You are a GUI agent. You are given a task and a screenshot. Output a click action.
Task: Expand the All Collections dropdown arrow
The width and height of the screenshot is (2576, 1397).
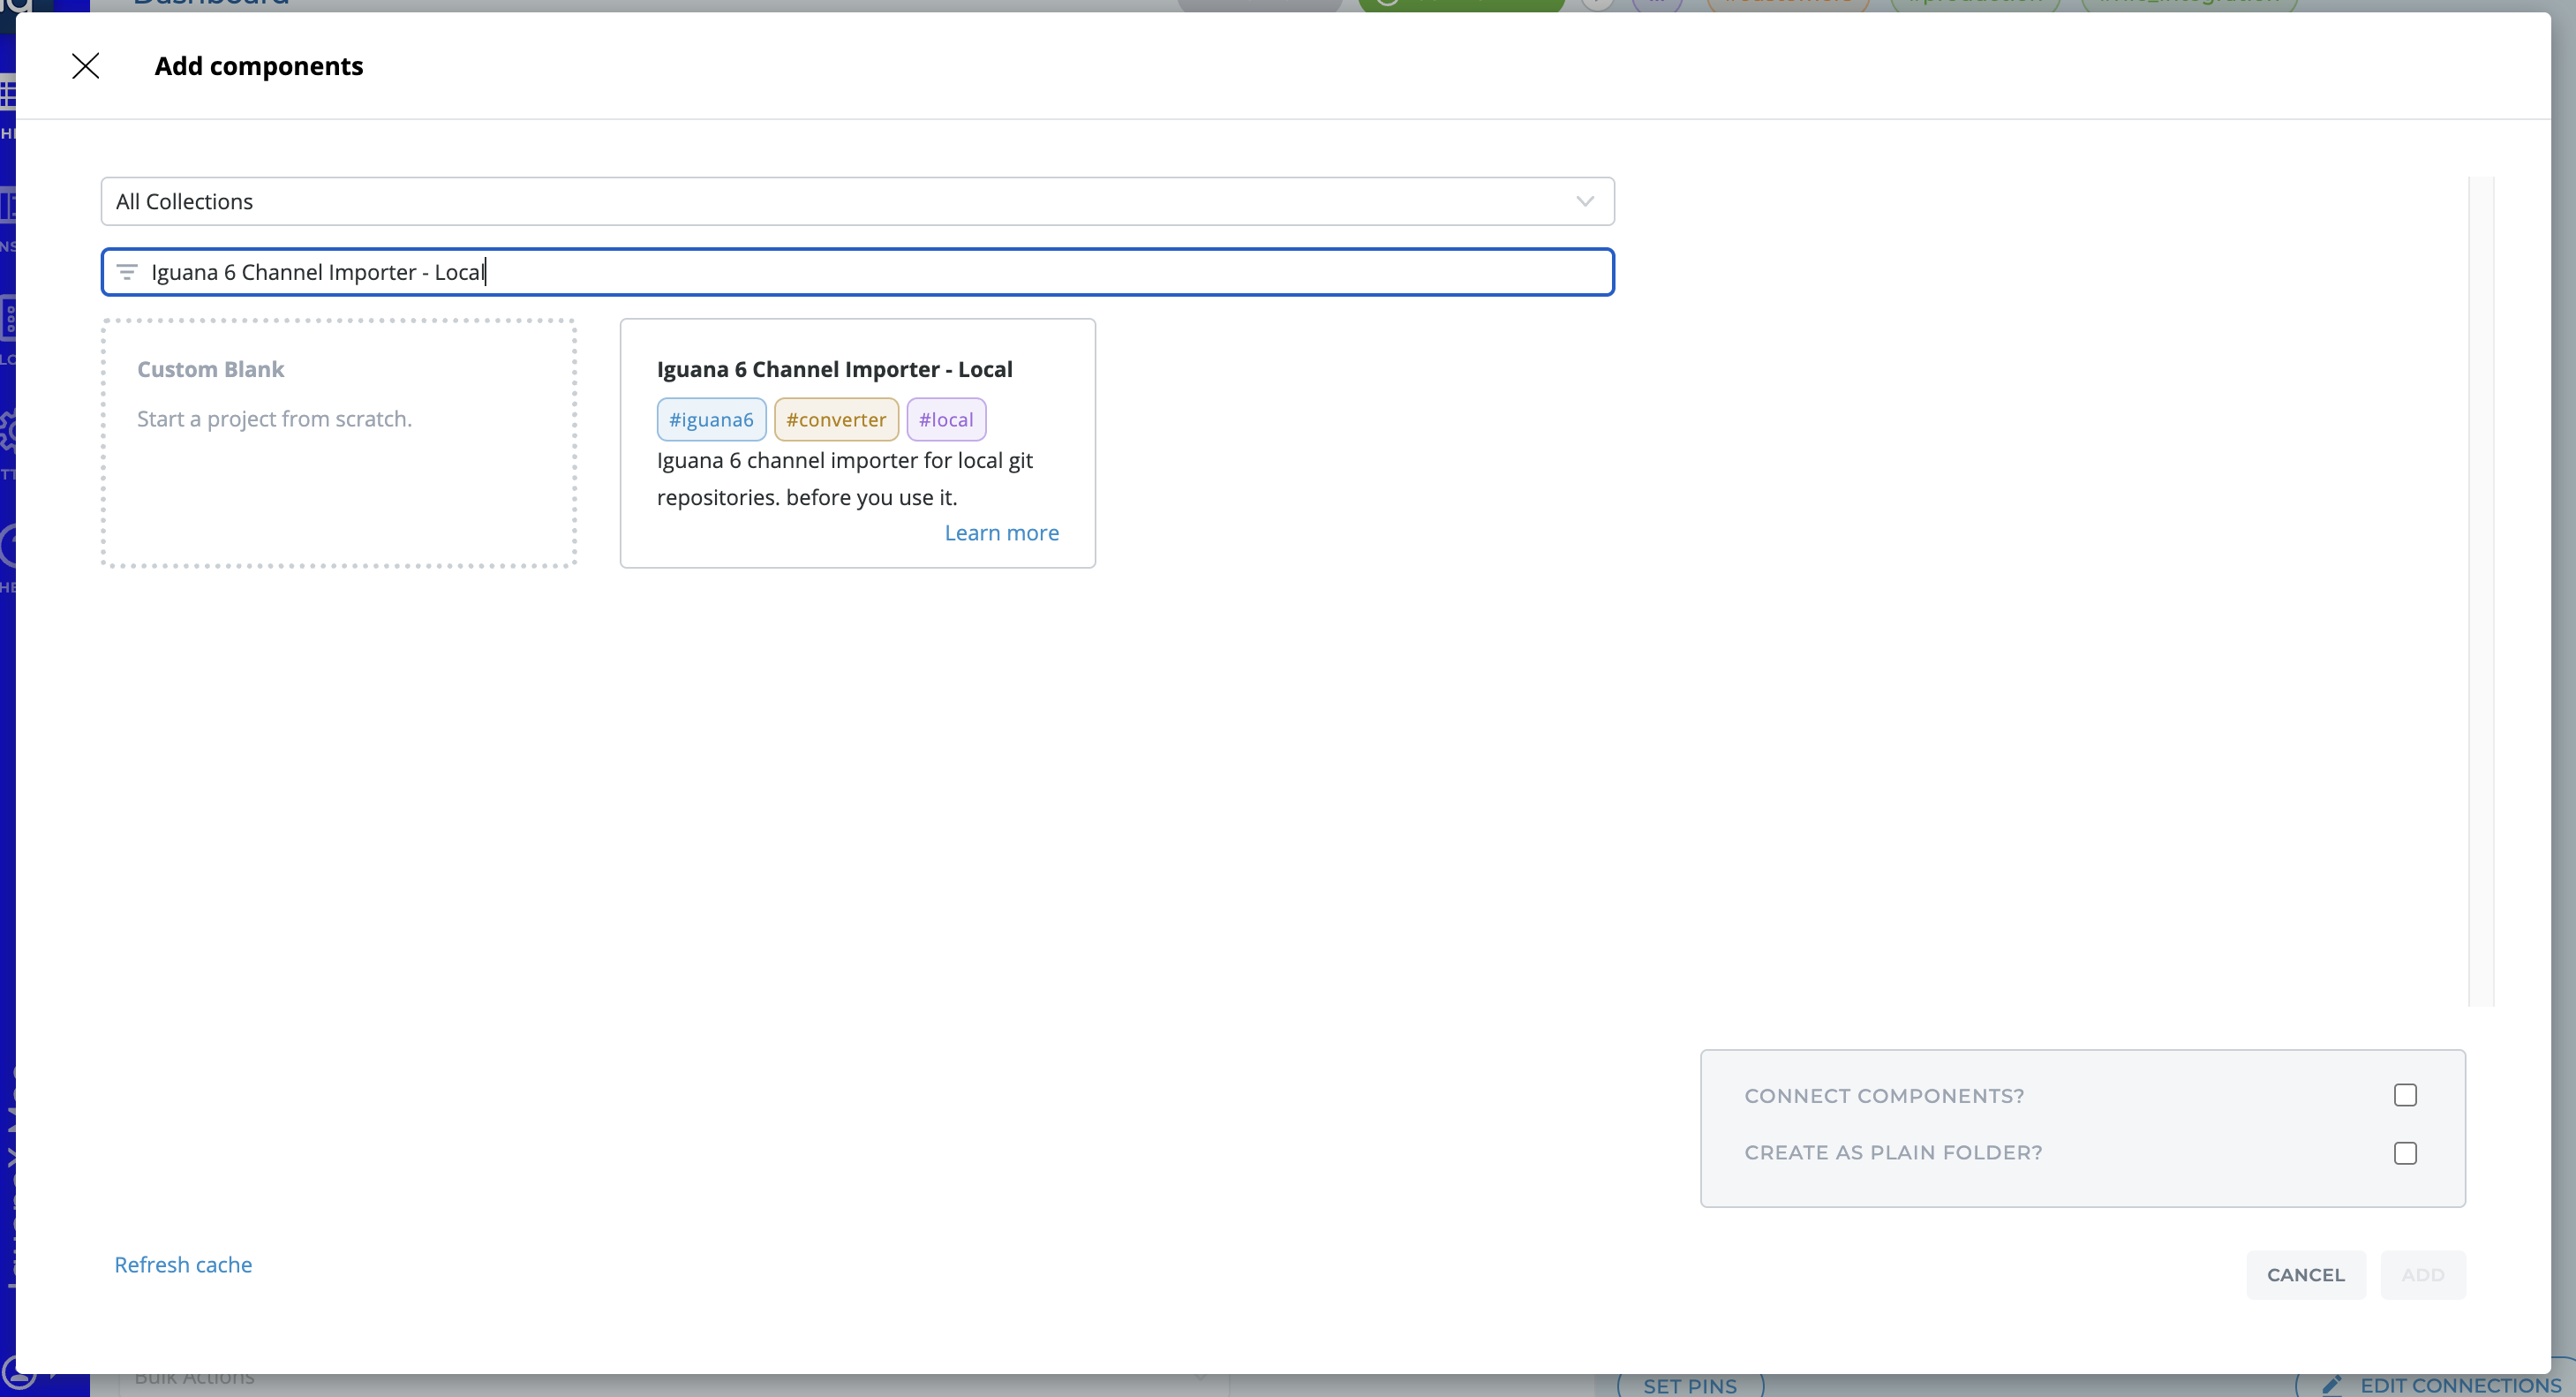coord(1585,202)
